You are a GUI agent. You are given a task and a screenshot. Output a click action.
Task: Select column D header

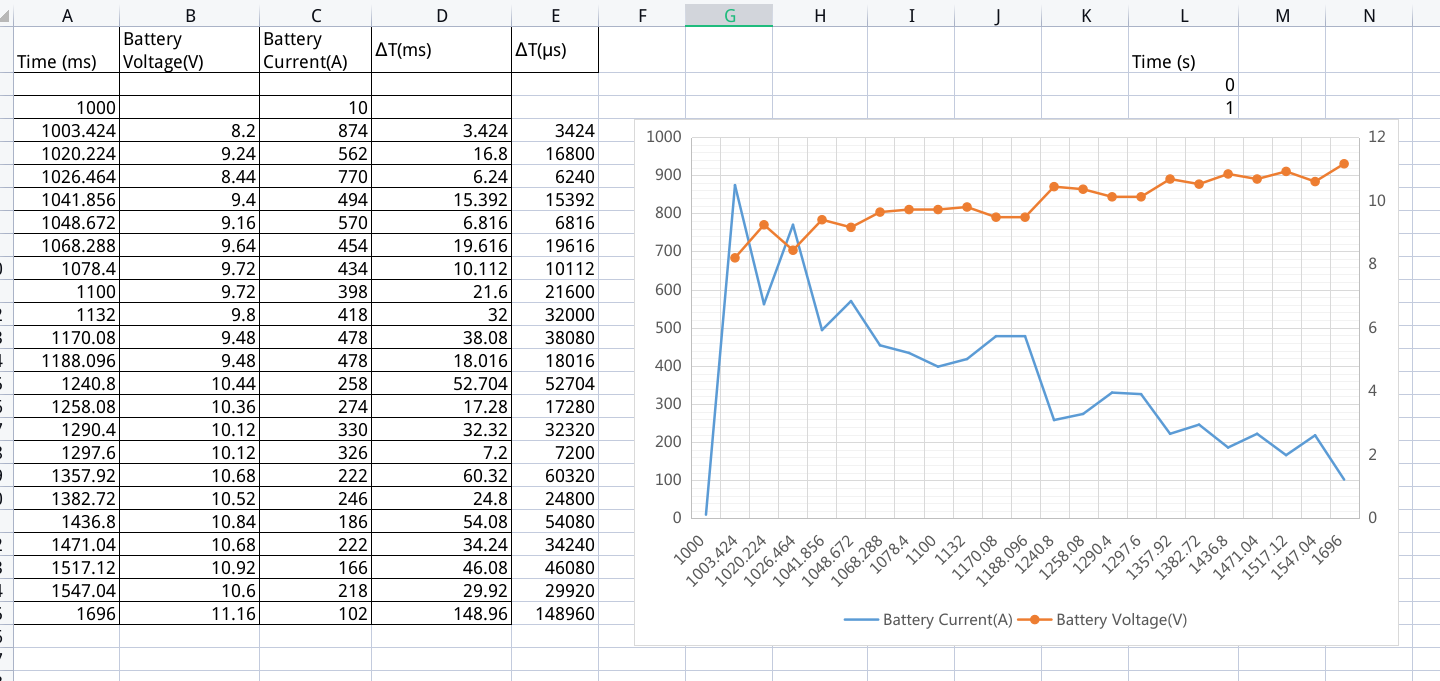pos(442,15)
